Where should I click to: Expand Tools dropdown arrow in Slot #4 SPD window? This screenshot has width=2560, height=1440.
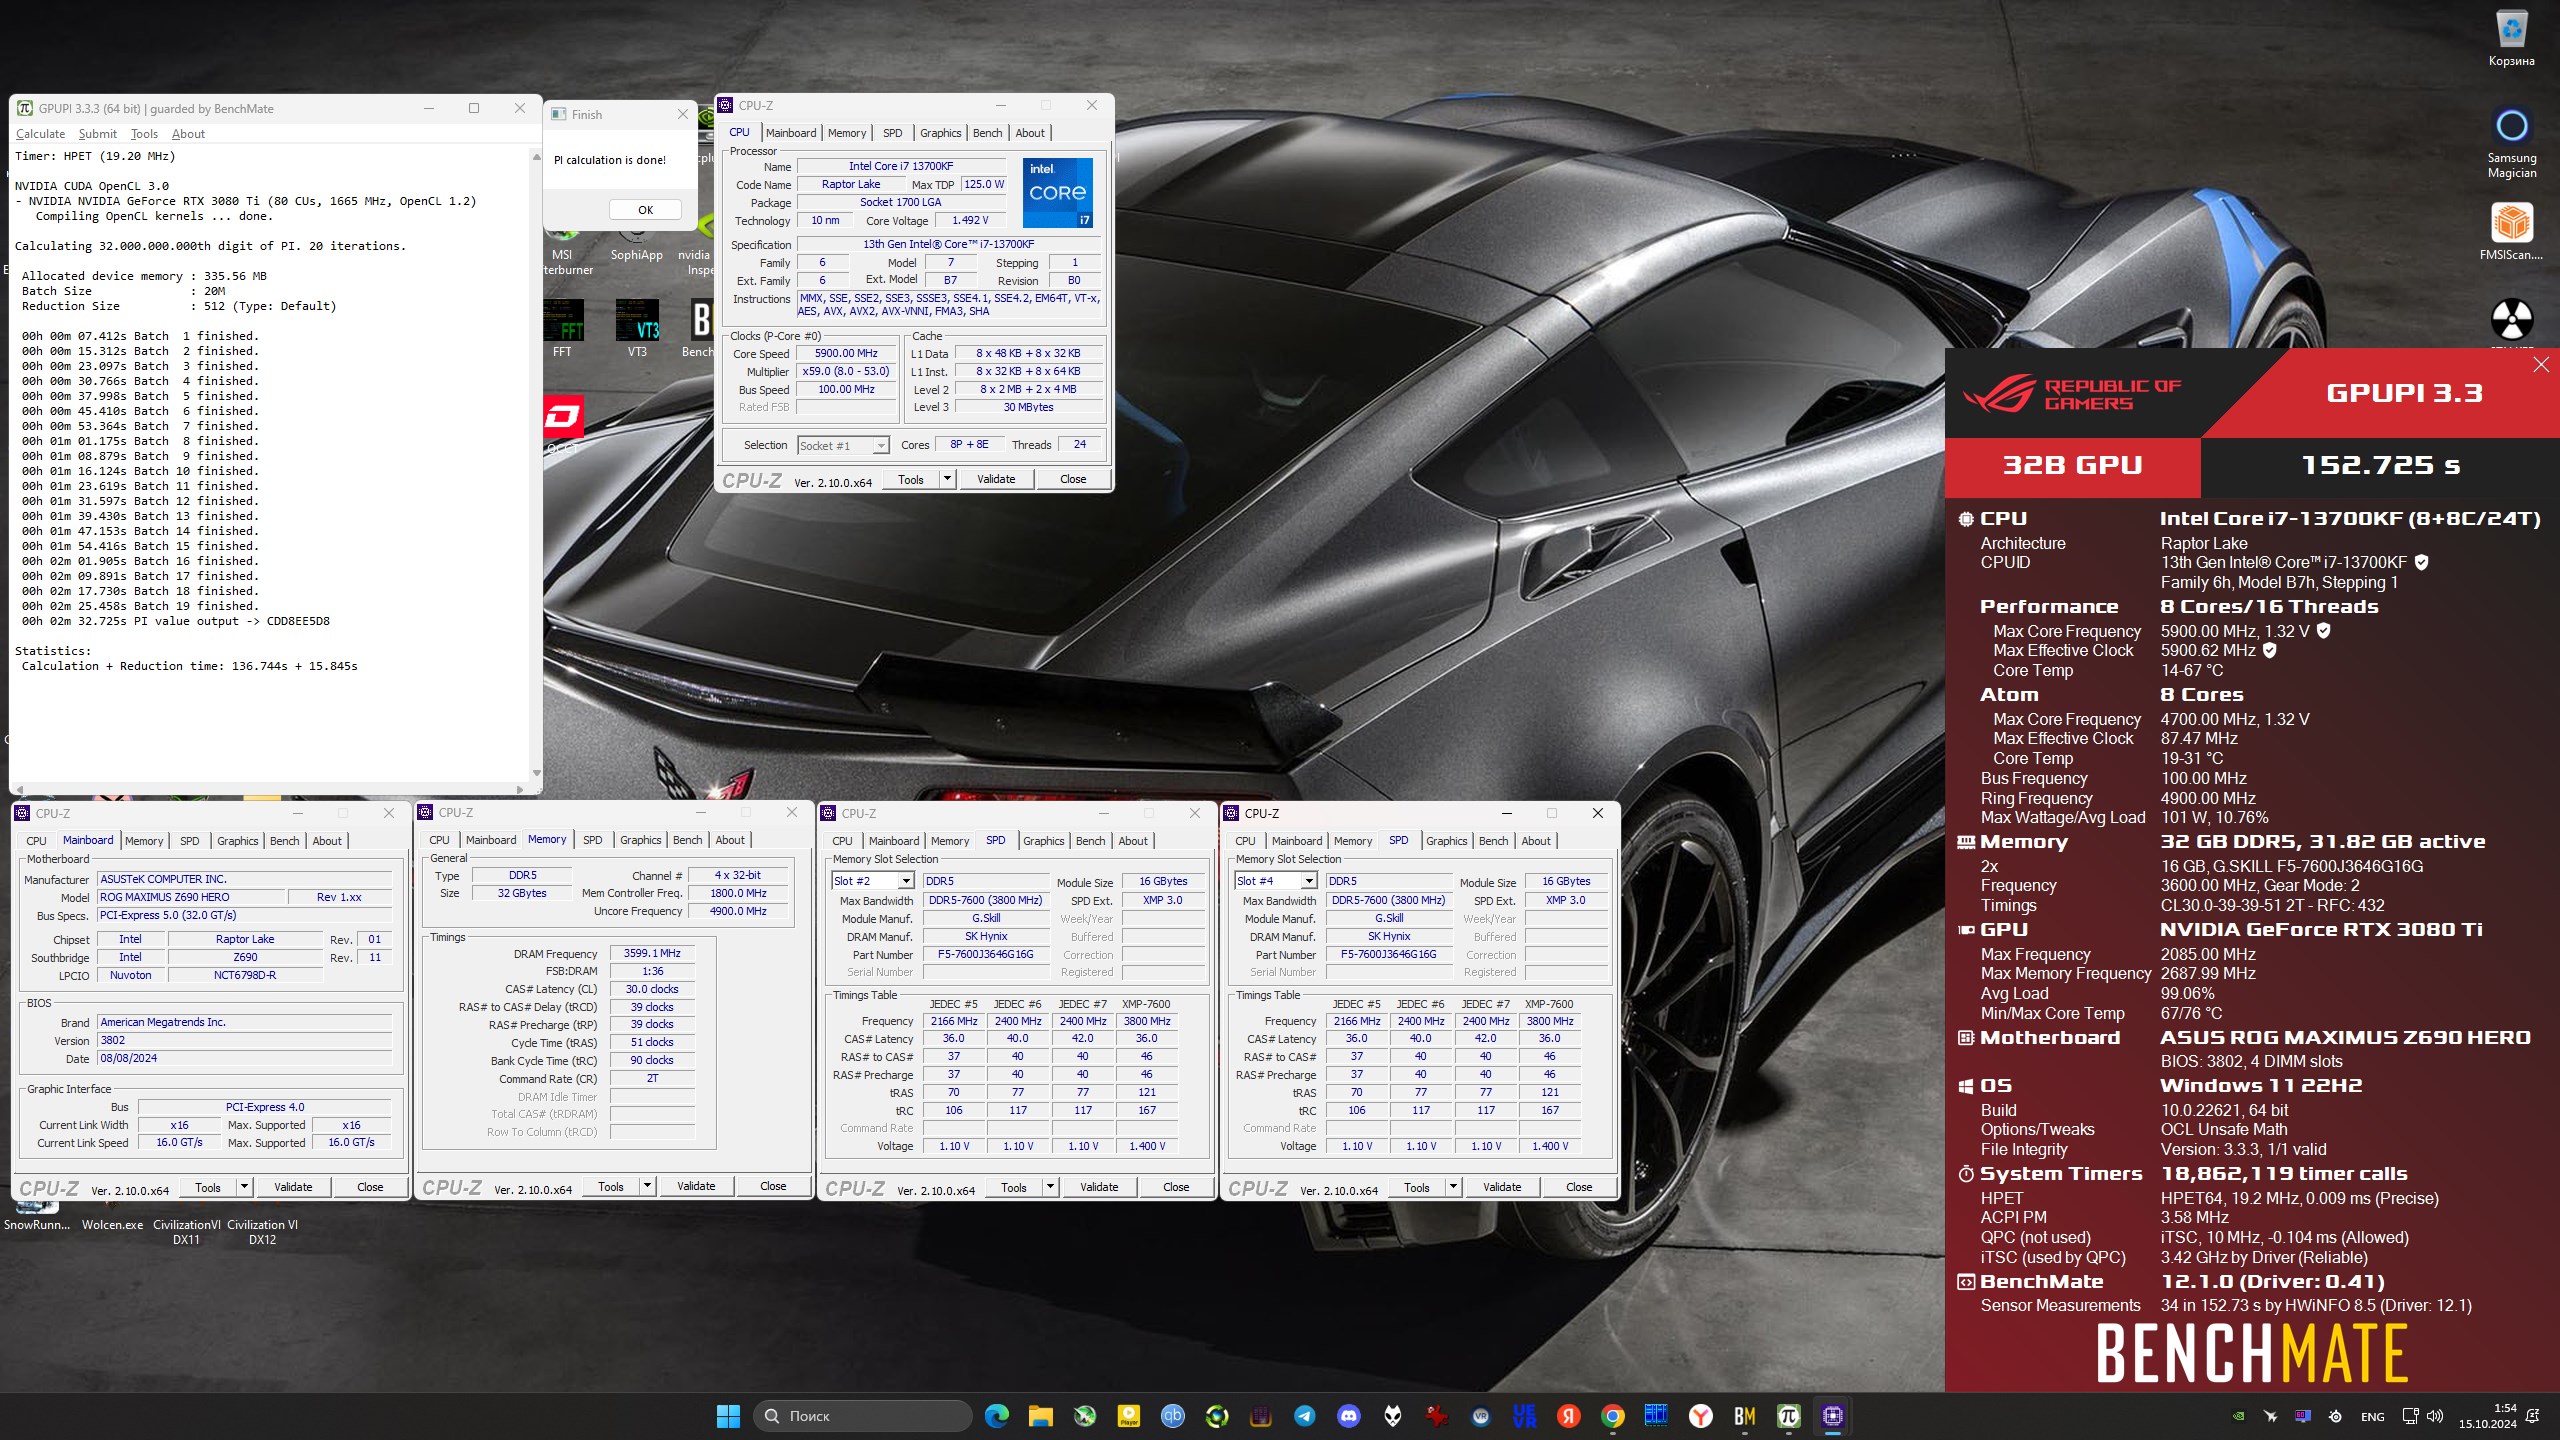coord(1452,1187)
